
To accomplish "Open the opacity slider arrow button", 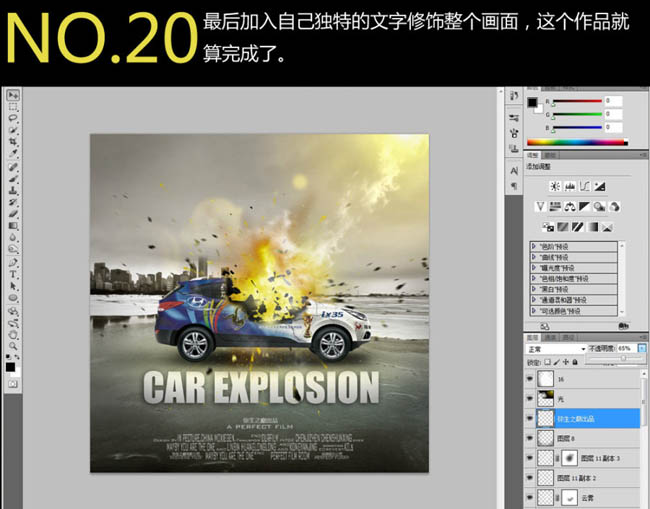I will coord(642,349).
